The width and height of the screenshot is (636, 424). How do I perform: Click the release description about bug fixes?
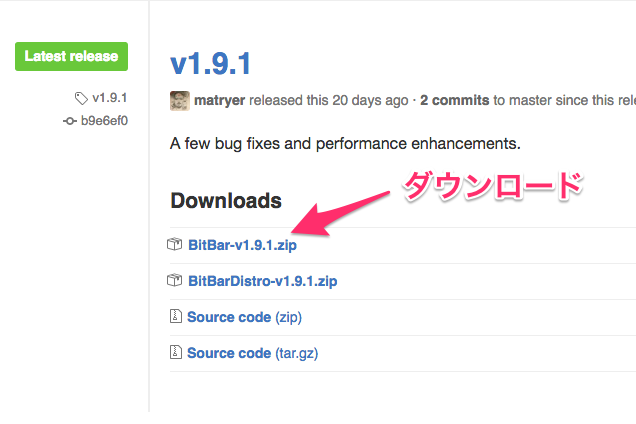click(345, 144)
